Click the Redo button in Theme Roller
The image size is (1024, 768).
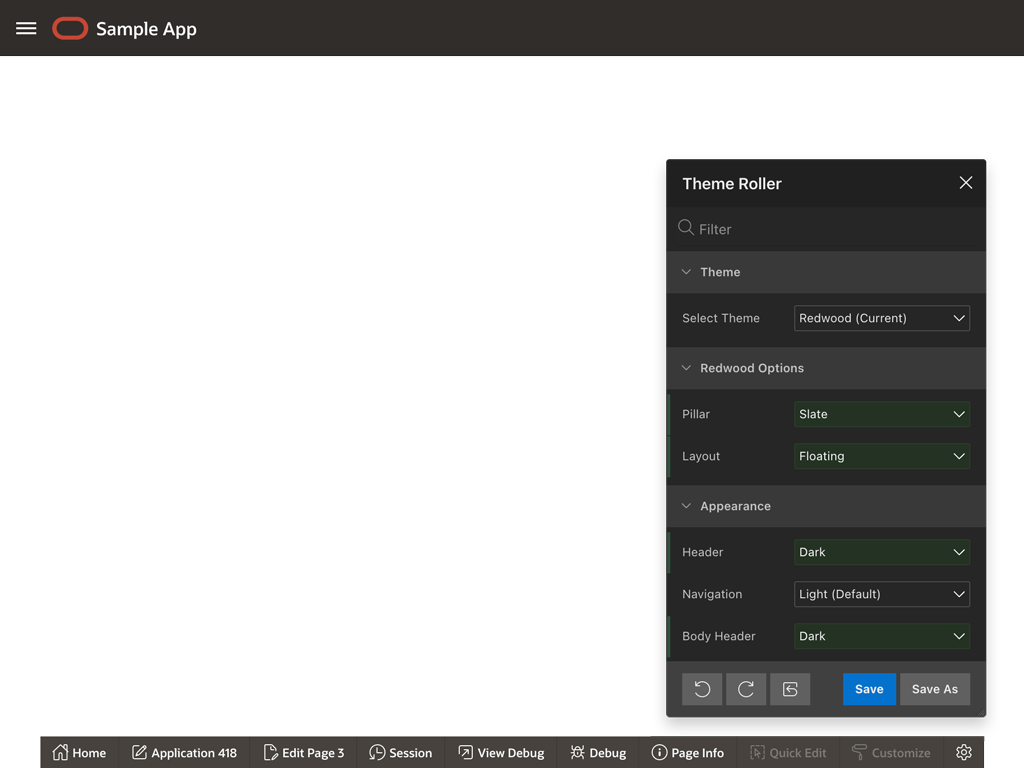(x=746, y=689)
